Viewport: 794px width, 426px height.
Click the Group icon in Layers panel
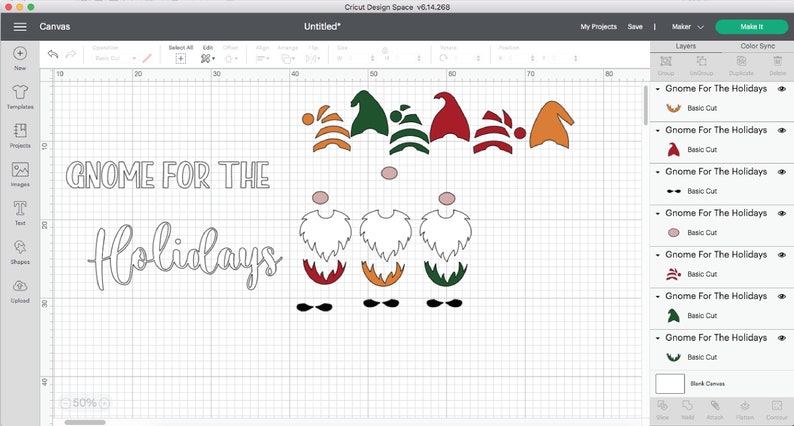pyautogui.click(x=666, y=61)
